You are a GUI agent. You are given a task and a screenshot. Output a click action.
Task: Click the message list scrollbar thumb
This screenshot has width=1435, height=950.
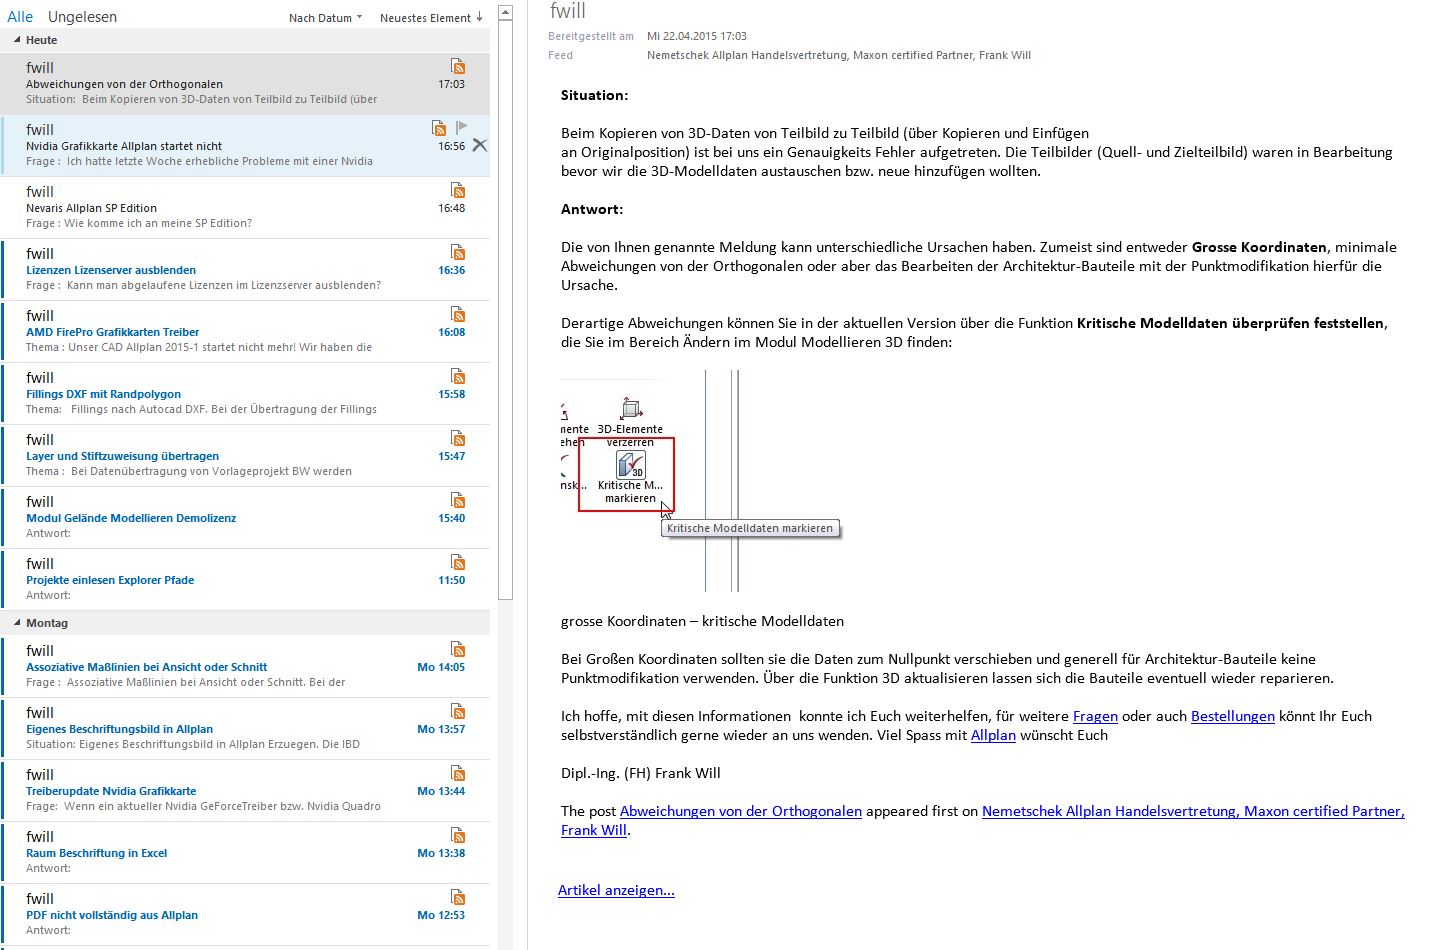505,311
